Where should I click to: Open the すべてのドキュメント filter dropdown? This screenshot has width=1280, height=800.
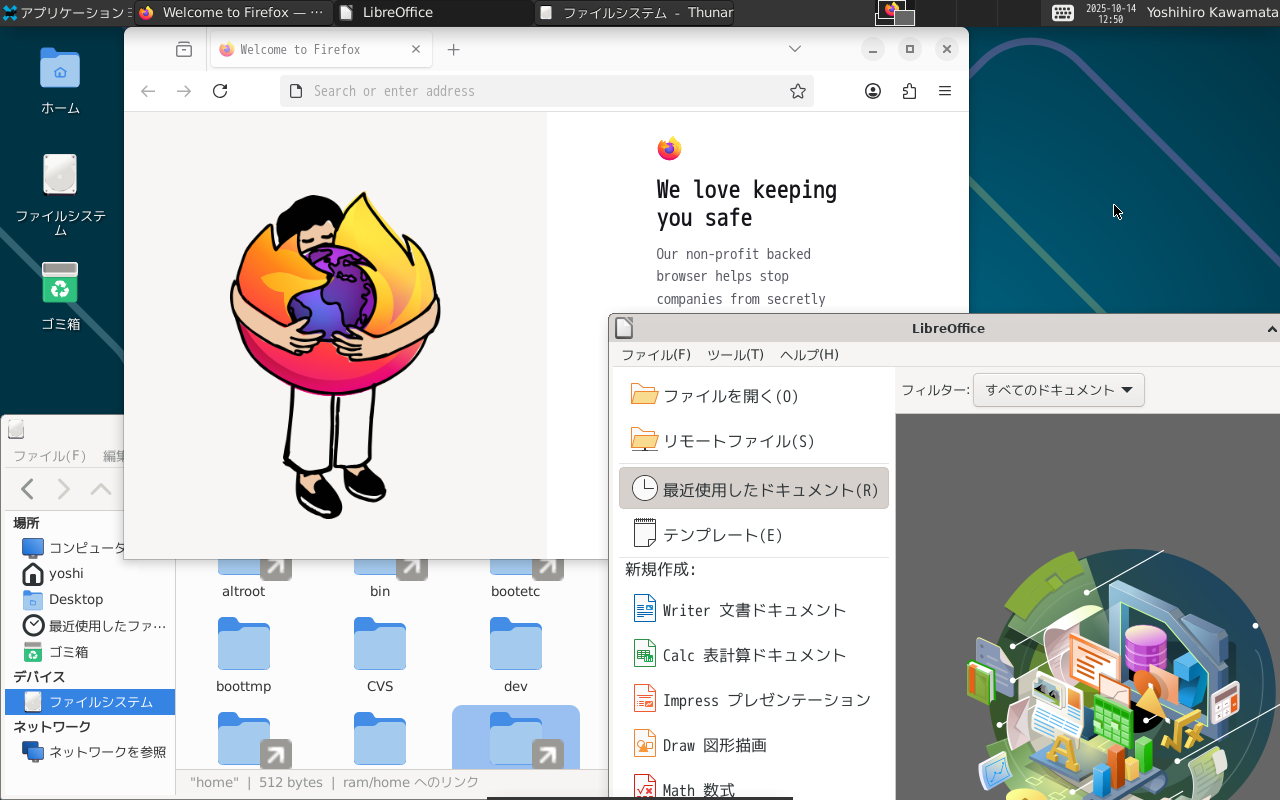(x=1058, y=390)
